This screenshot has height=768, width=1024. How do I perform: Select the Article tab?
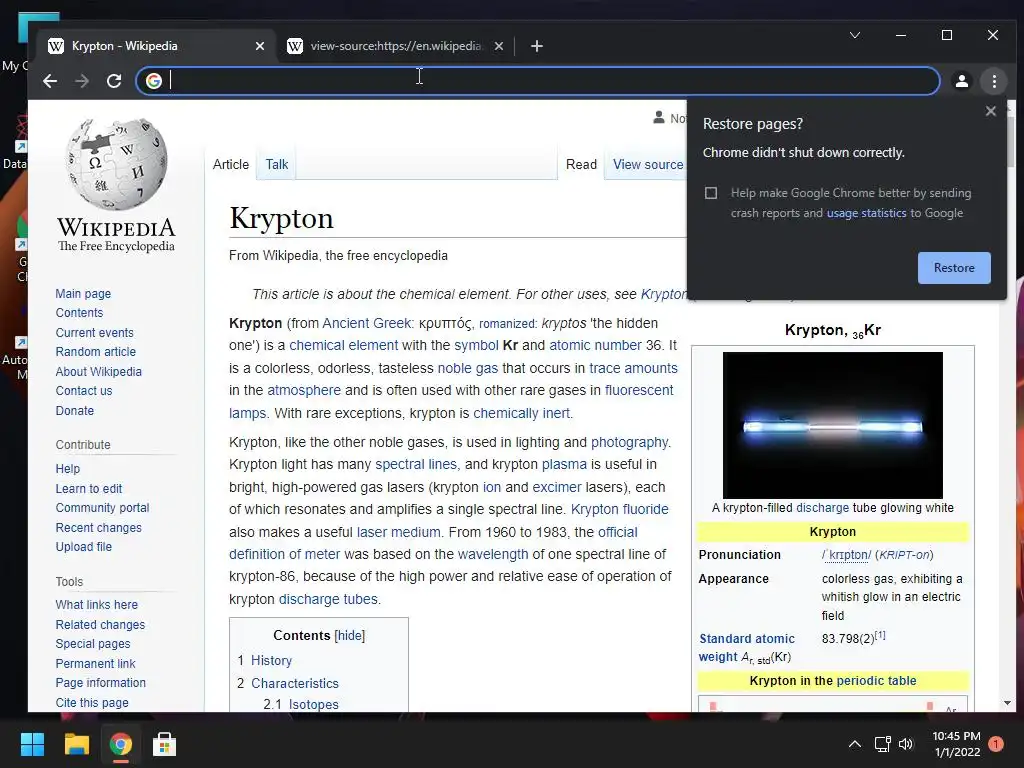(231, 165)
